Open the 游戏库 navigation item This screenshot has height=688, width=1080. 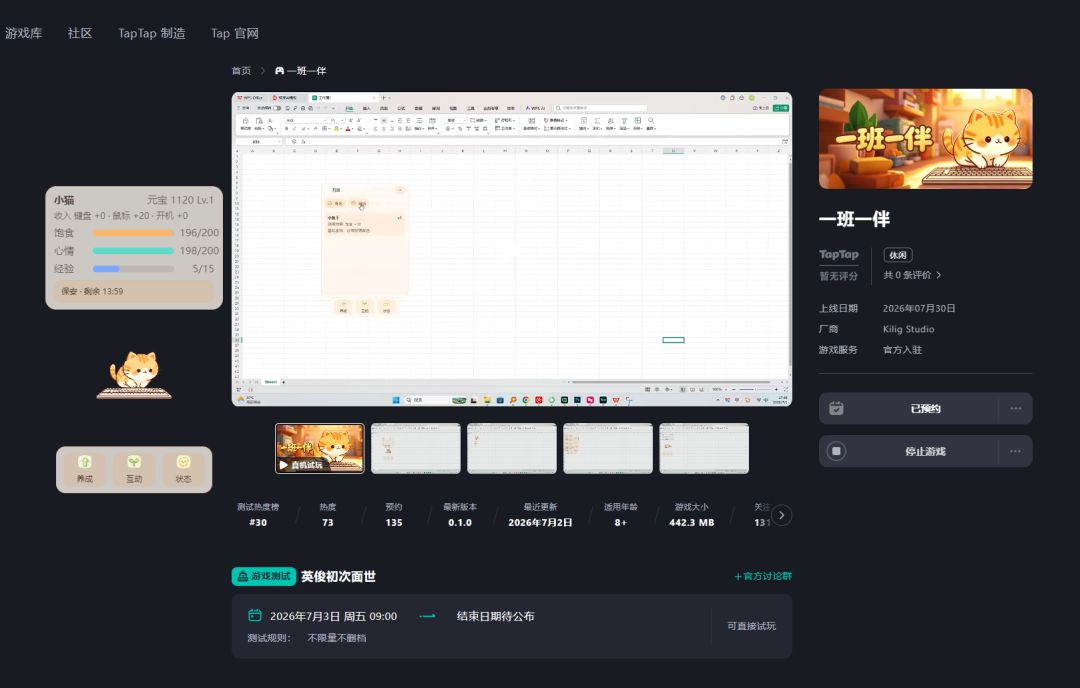pos(23,33)
